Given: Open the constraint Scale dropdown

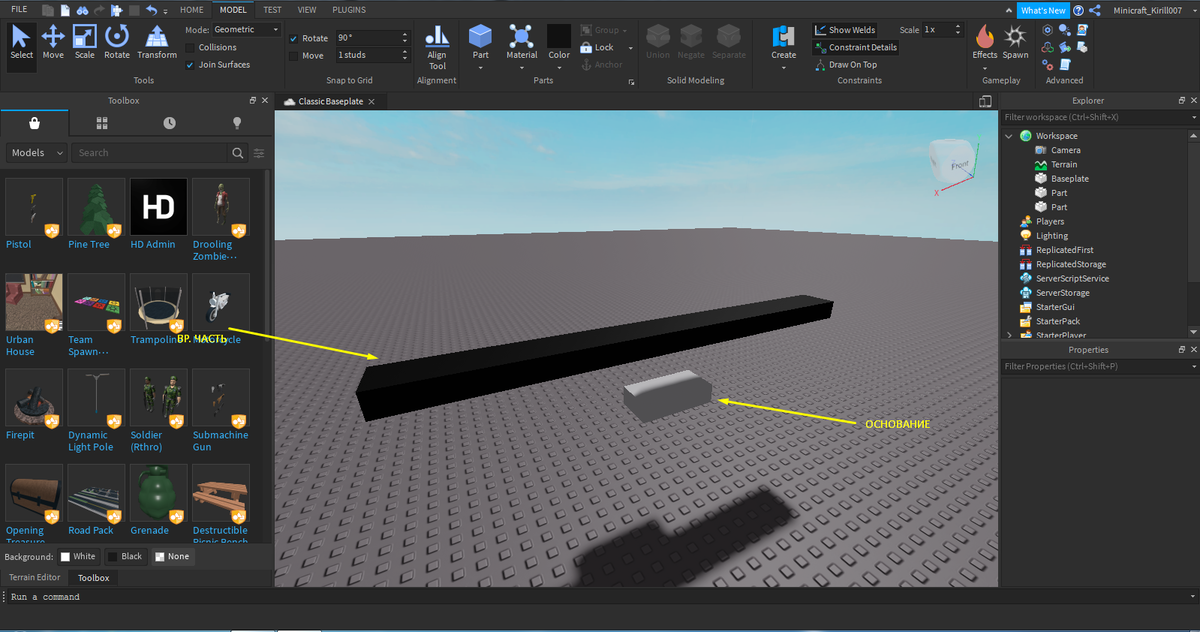Looking at the screenshot, I should coord(945,30).
